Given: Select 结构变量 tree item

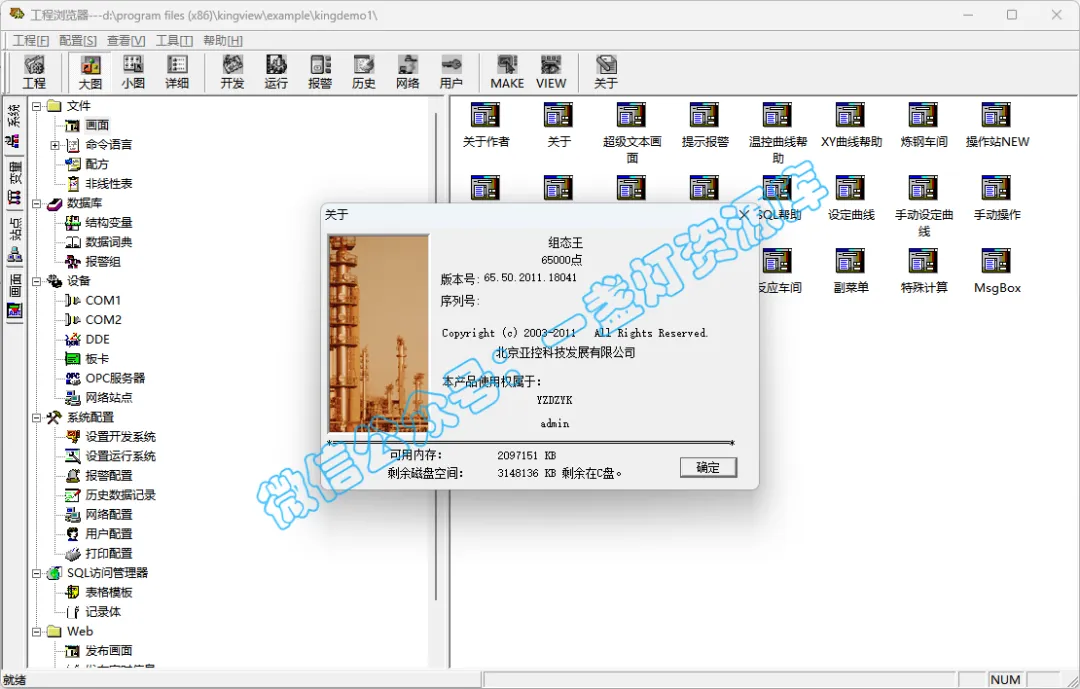Looking at the screenshot, I should coord(108,223).
